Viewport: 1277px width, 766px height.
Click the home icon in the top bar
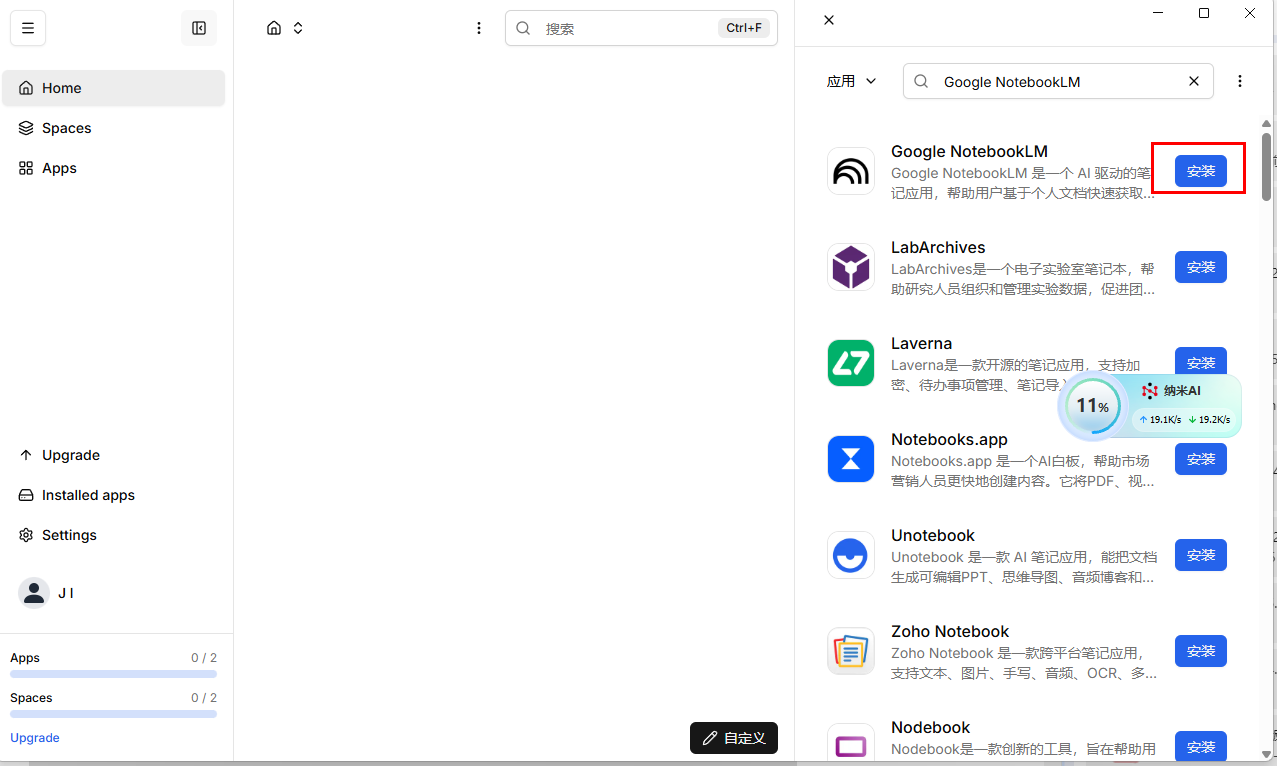(274, 28)
